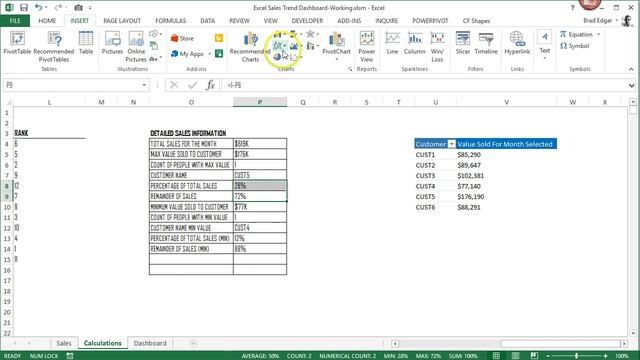Switch to the FORMULAS tab
The width and height of the screenshot is (640, 360).
(x=171, y=20)
